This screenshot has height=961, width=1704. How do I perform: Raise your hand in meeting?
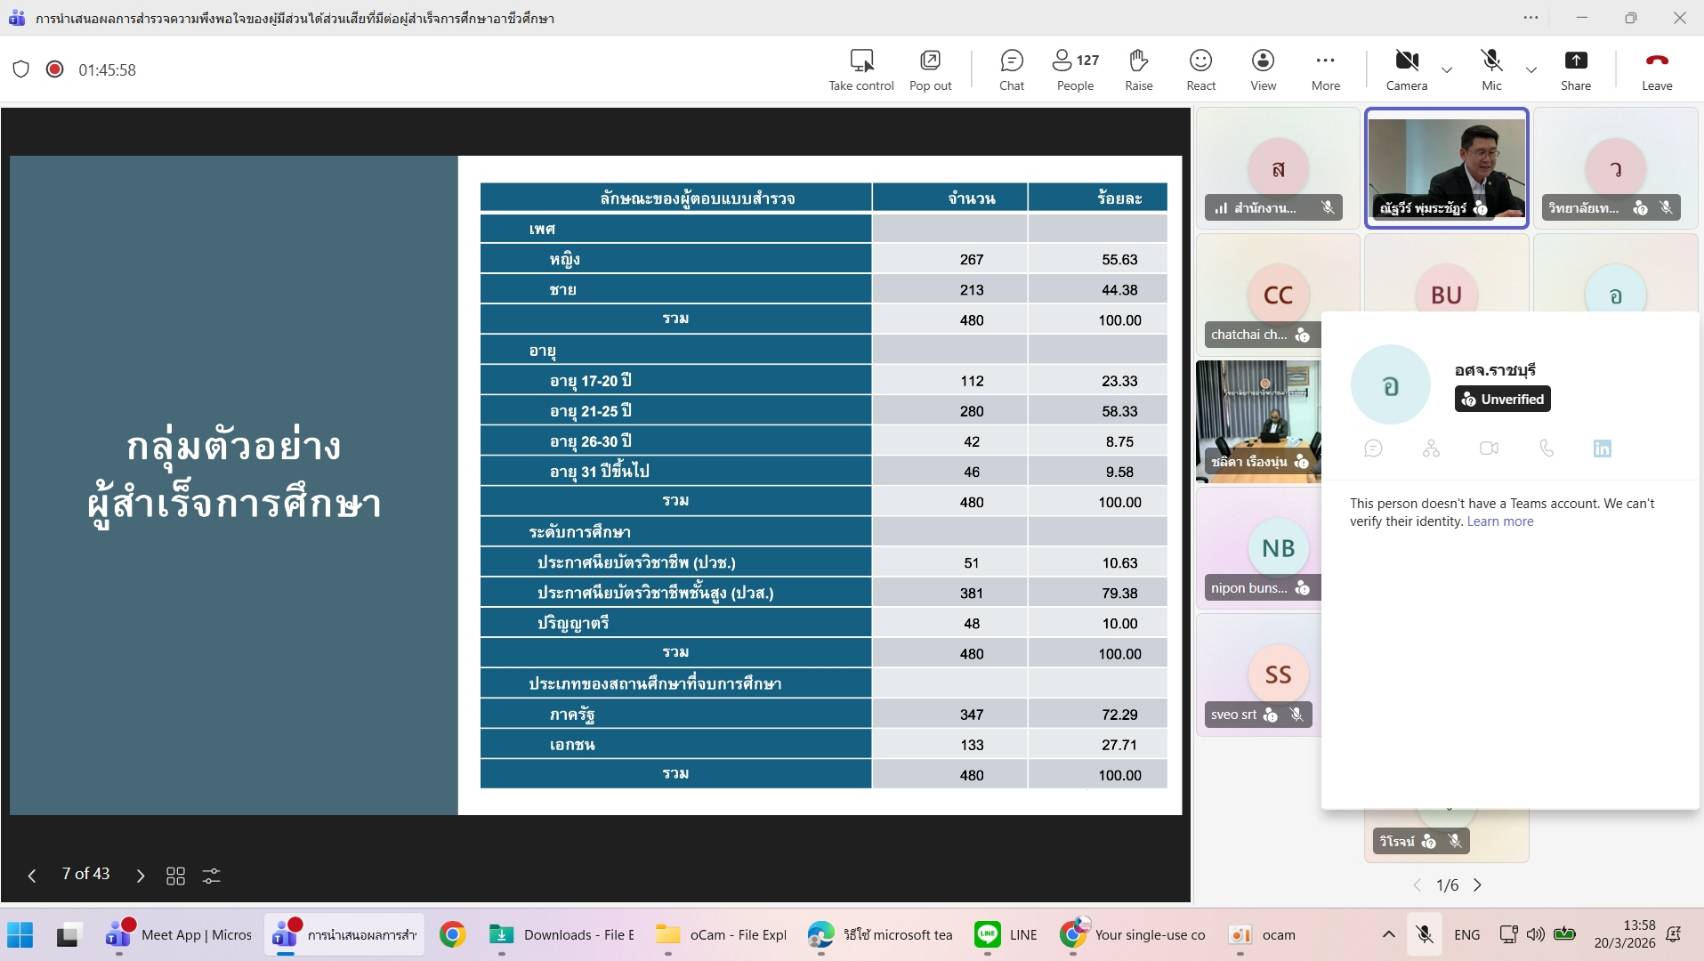coord(1138,61)
